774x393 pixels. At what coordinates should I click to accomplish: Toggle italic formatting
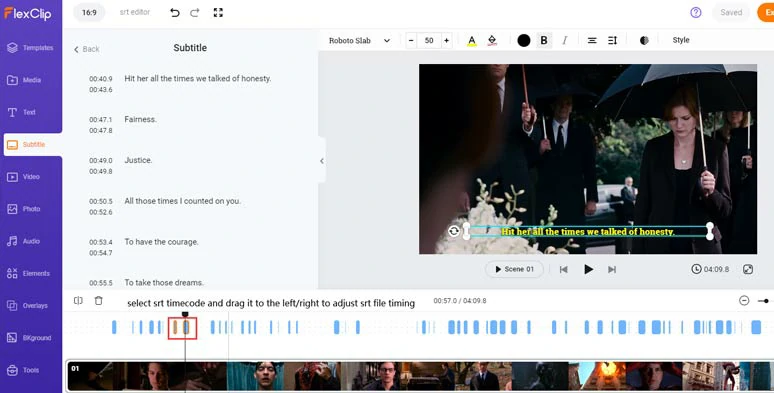[565, 40]
